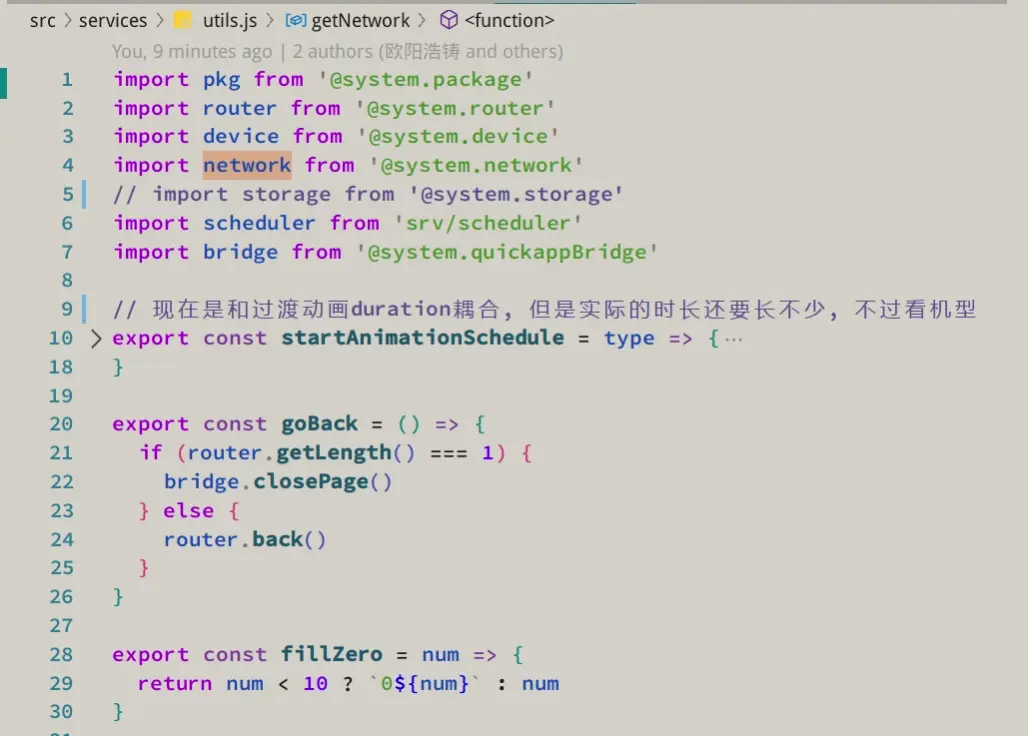1028x736 pixels.
Task: Click the 'You, 9 minutes ago' blame annotation
Action: click(x=191, y=51)
